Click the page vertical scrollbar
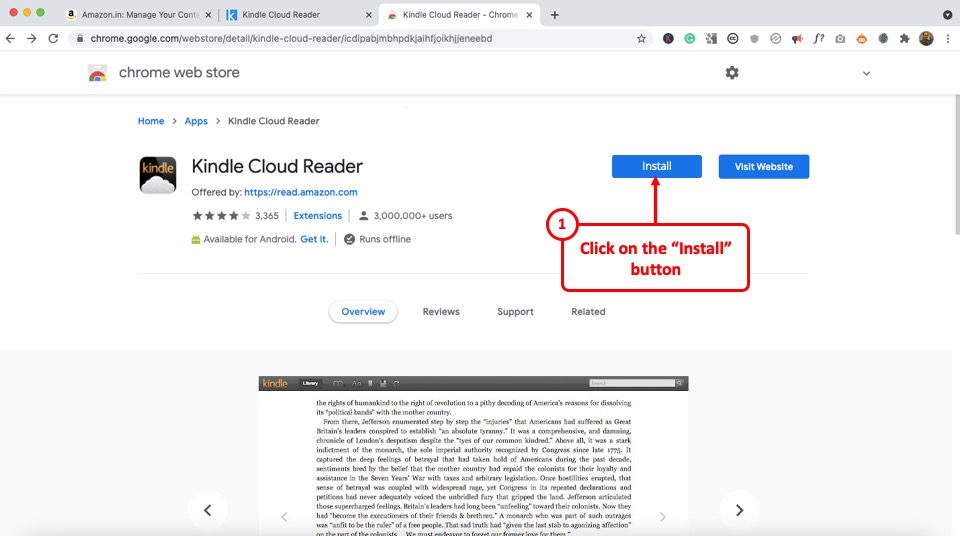Viewport: 960px width, 536px height. tap(956, 165)
